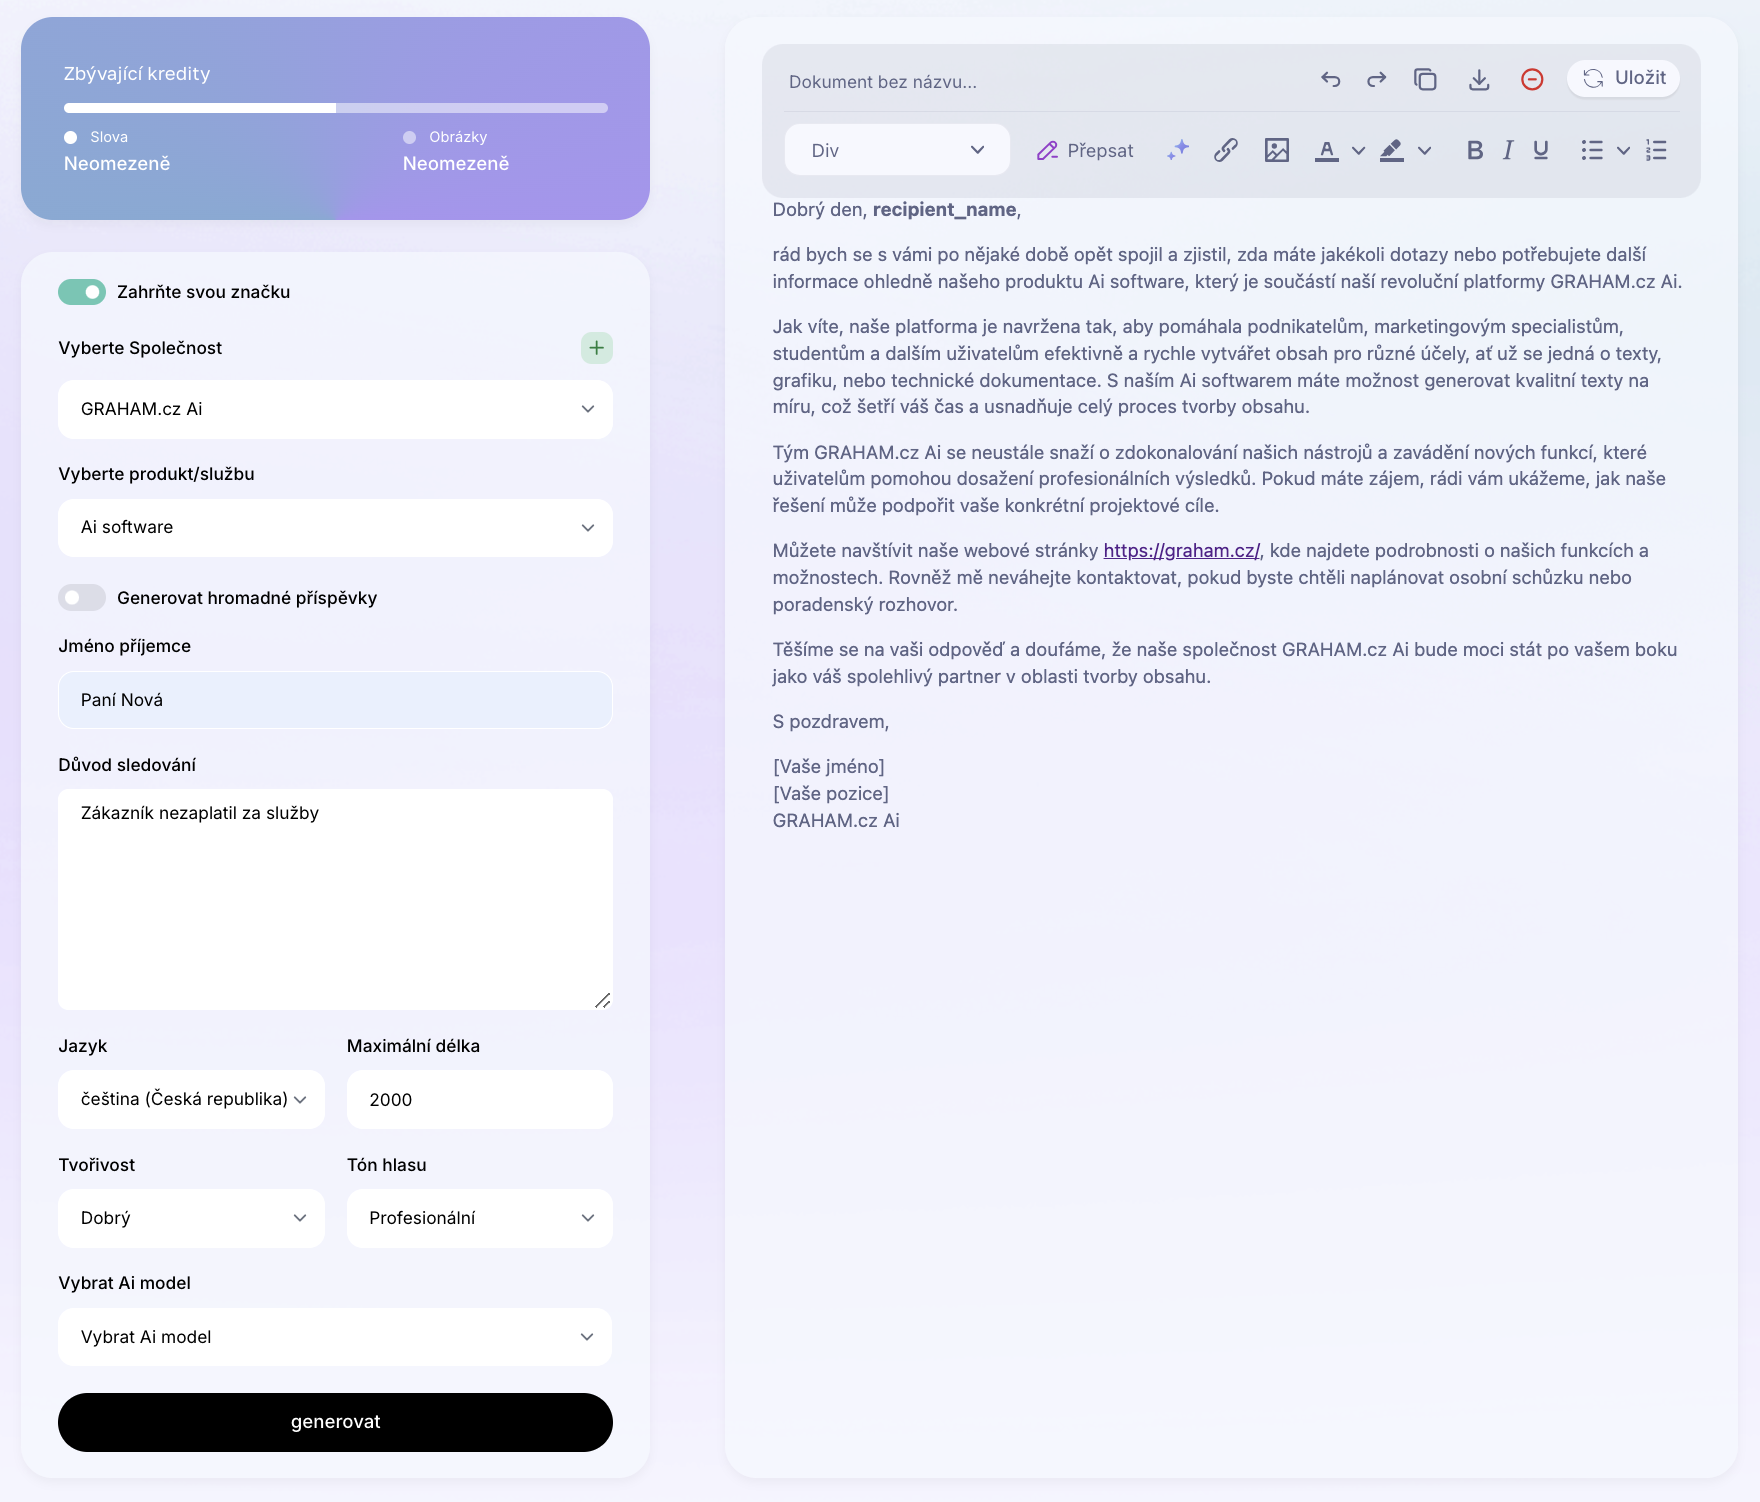Click recipient_name bold text in the email
1760x1502 pixels.
click(x=944, y=210)
